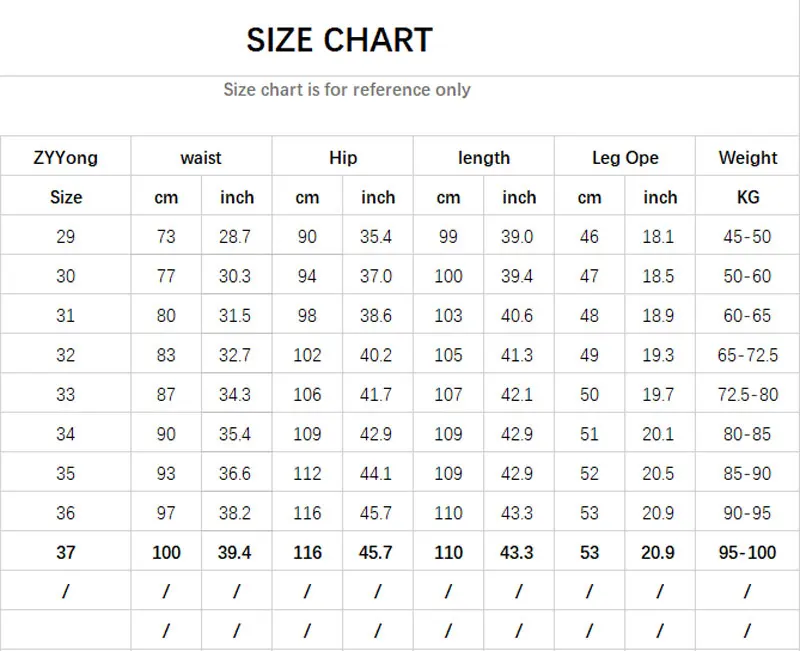This screenshot has width=800, height=651.
Task: Click the KG unit subheader
Action: click(x=747, y=198)
